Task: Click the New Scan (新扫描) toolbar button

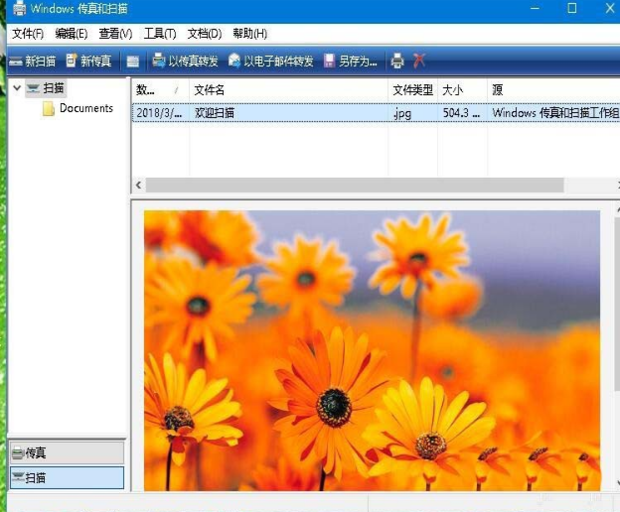Action: pos(32,61)
